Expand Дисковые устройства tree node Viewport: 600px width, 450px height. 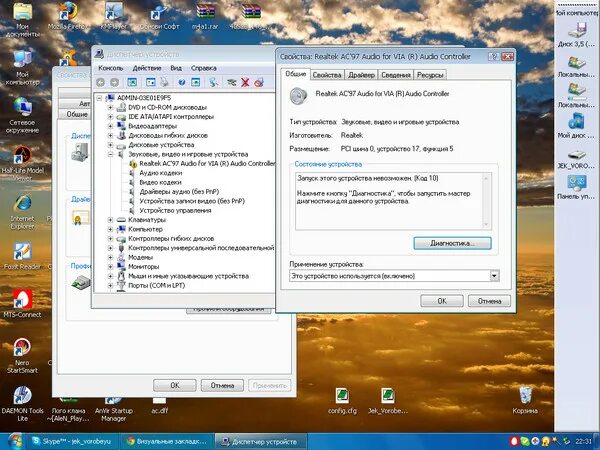point(110,145)
